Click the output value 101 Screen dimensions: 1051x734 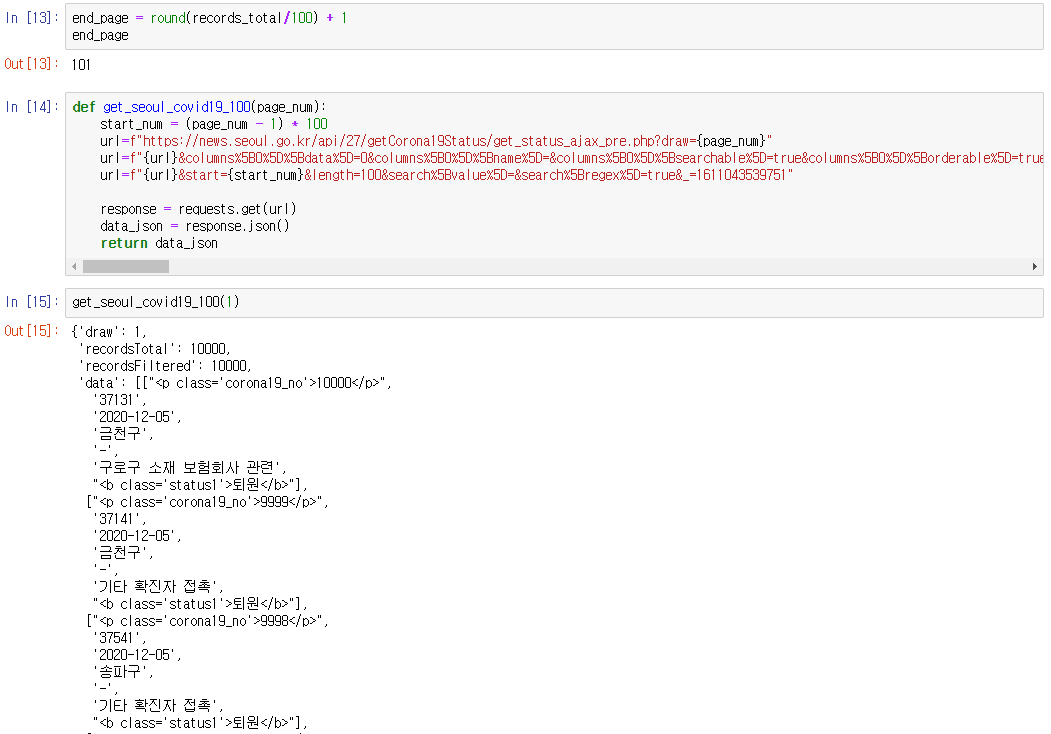coord(81,65)
